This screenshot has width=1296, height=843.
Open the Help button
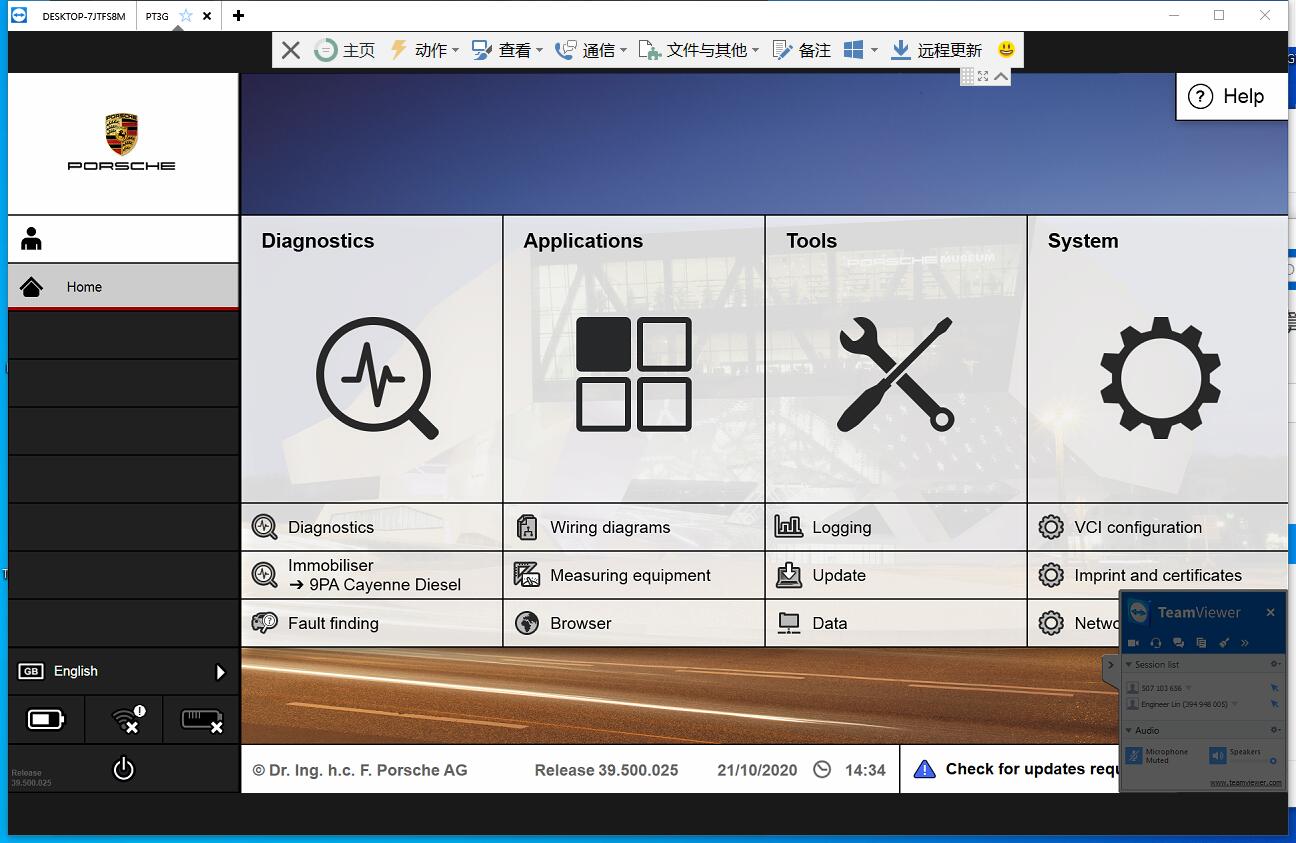(1231, 96)
